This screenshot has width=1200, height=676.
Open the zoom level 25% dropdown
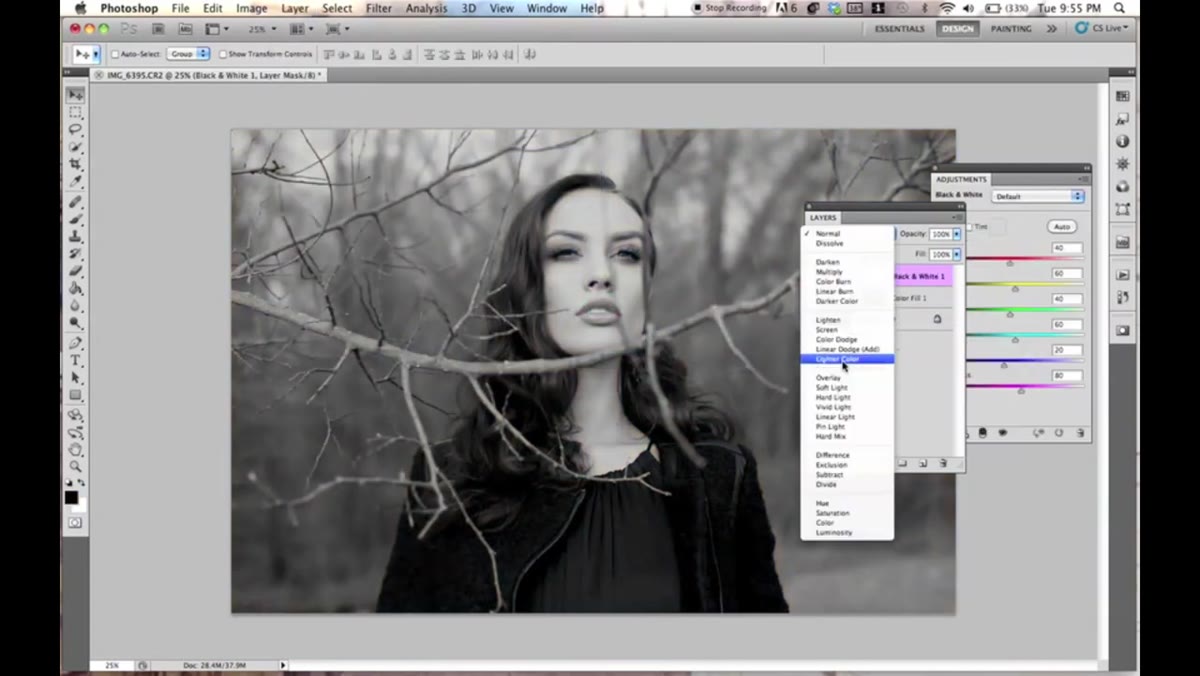tap(263, 29)
